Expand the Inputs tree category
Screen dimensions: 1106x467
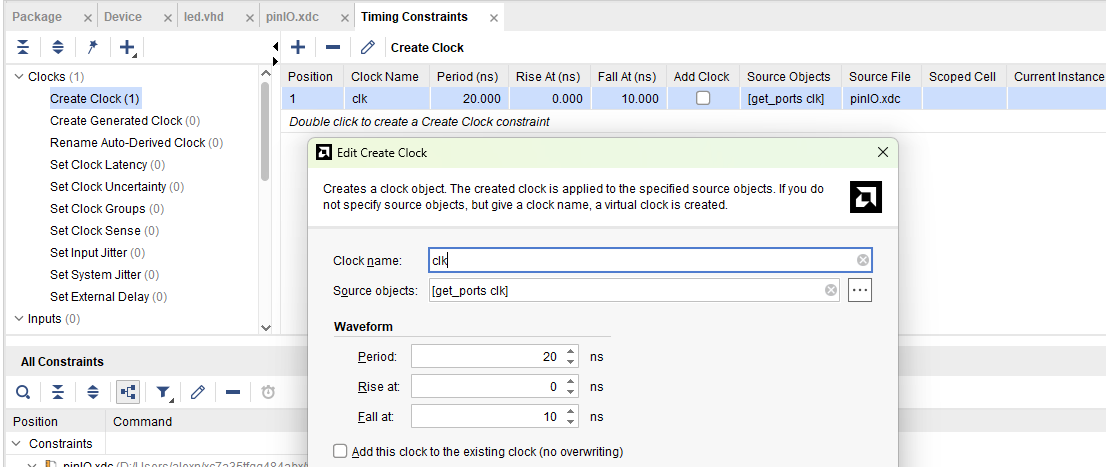coord(18,319)
